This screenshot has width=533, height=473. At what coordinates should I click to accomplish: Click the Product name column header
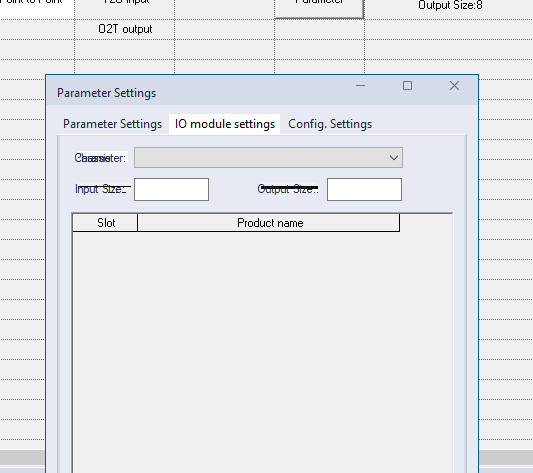point(269,223)
